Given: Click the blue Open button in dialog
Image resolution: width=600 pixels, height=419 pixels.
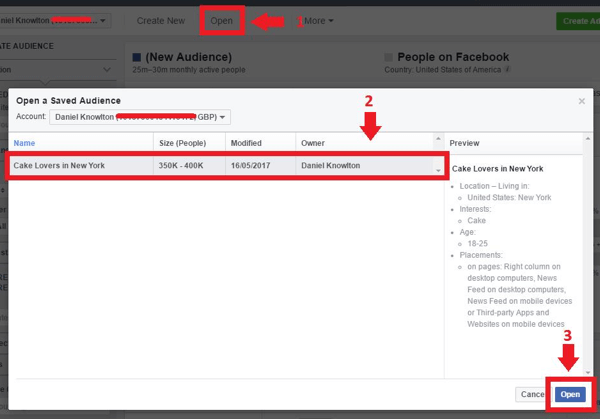Looking at the screenshot, I should pyautogui.click(x=570, y=394).
